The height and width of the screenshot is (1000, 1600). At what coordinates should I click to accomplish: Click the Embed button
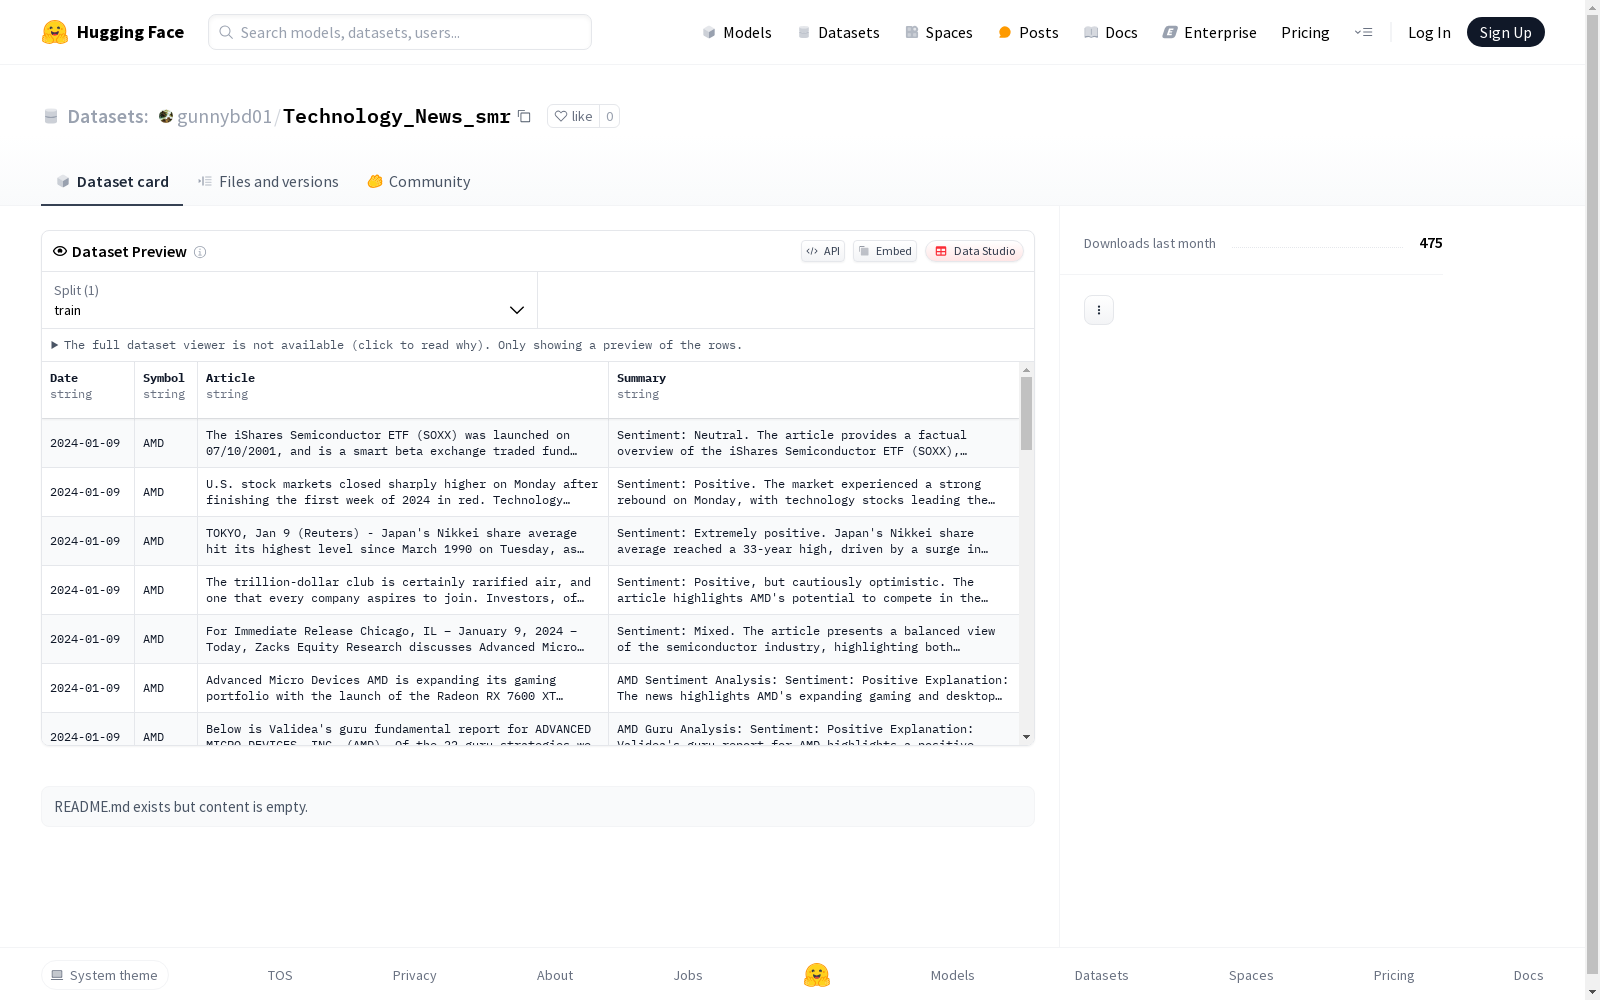click(x=885, y=251)
